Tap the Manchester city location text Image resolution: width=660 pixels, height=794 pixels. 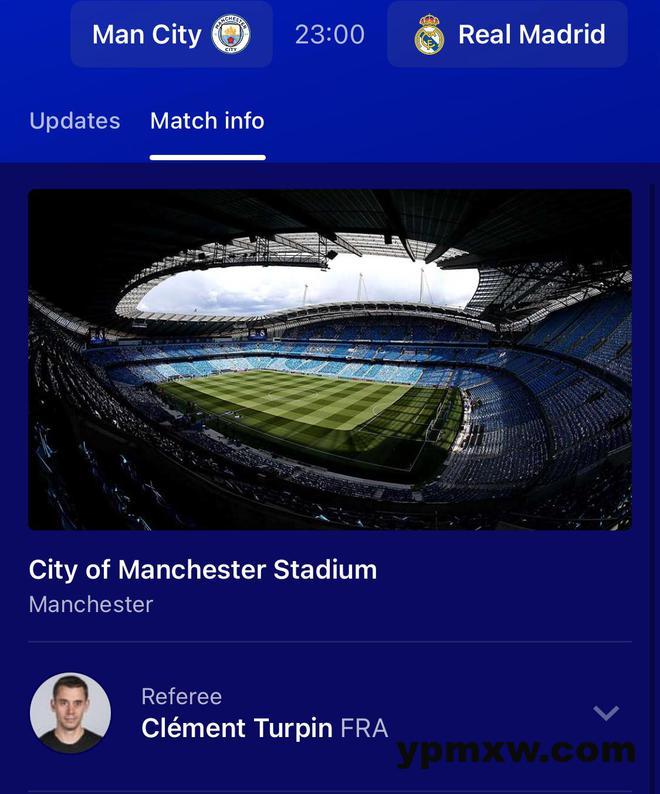pyautogui.click(x=91, y=605)
